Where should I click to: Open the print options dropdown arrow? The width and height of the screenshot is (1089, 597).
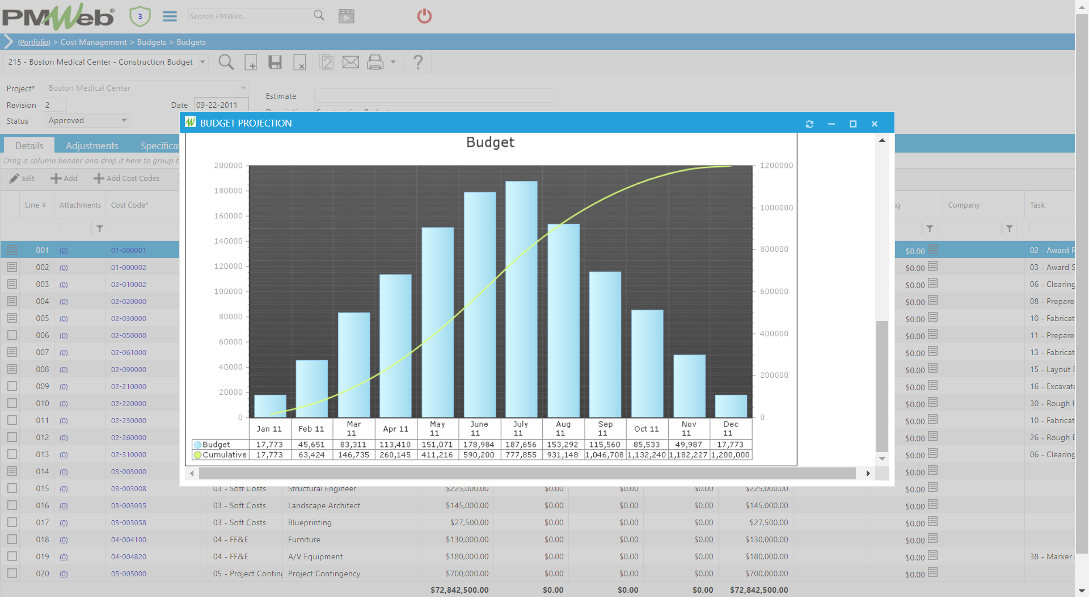click(x=393, y=62)
